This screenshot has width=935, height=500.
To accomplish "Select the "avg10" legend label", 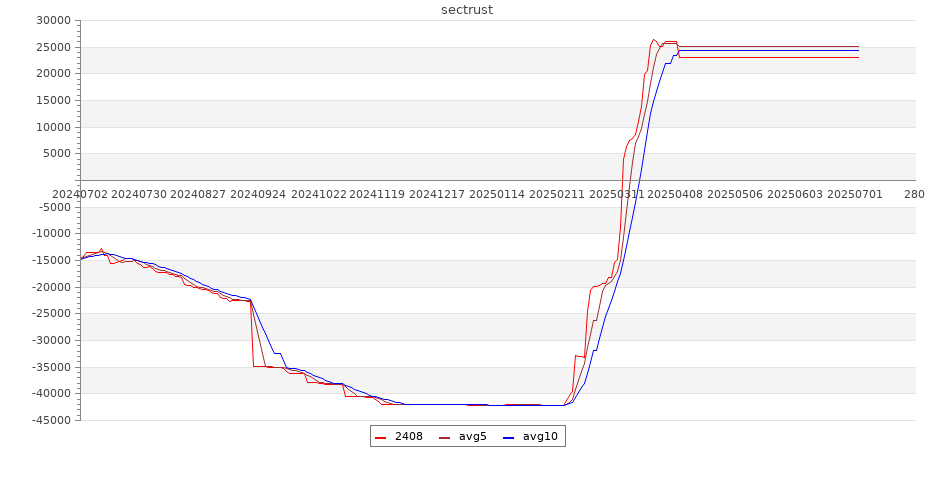I will tap(540, 436).
